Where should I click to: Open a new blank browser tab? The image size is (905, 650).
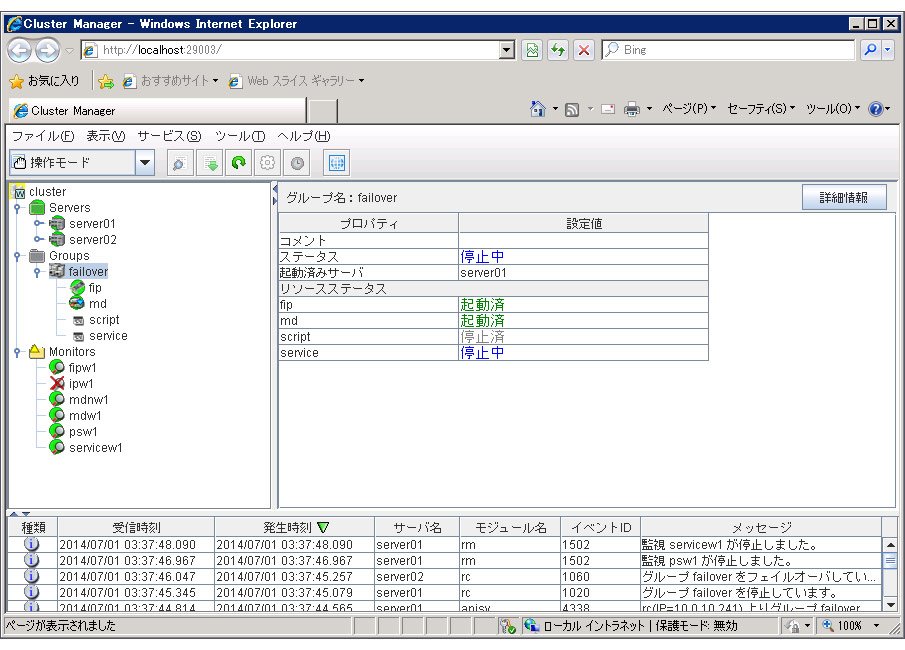click(x=323, y=111)
